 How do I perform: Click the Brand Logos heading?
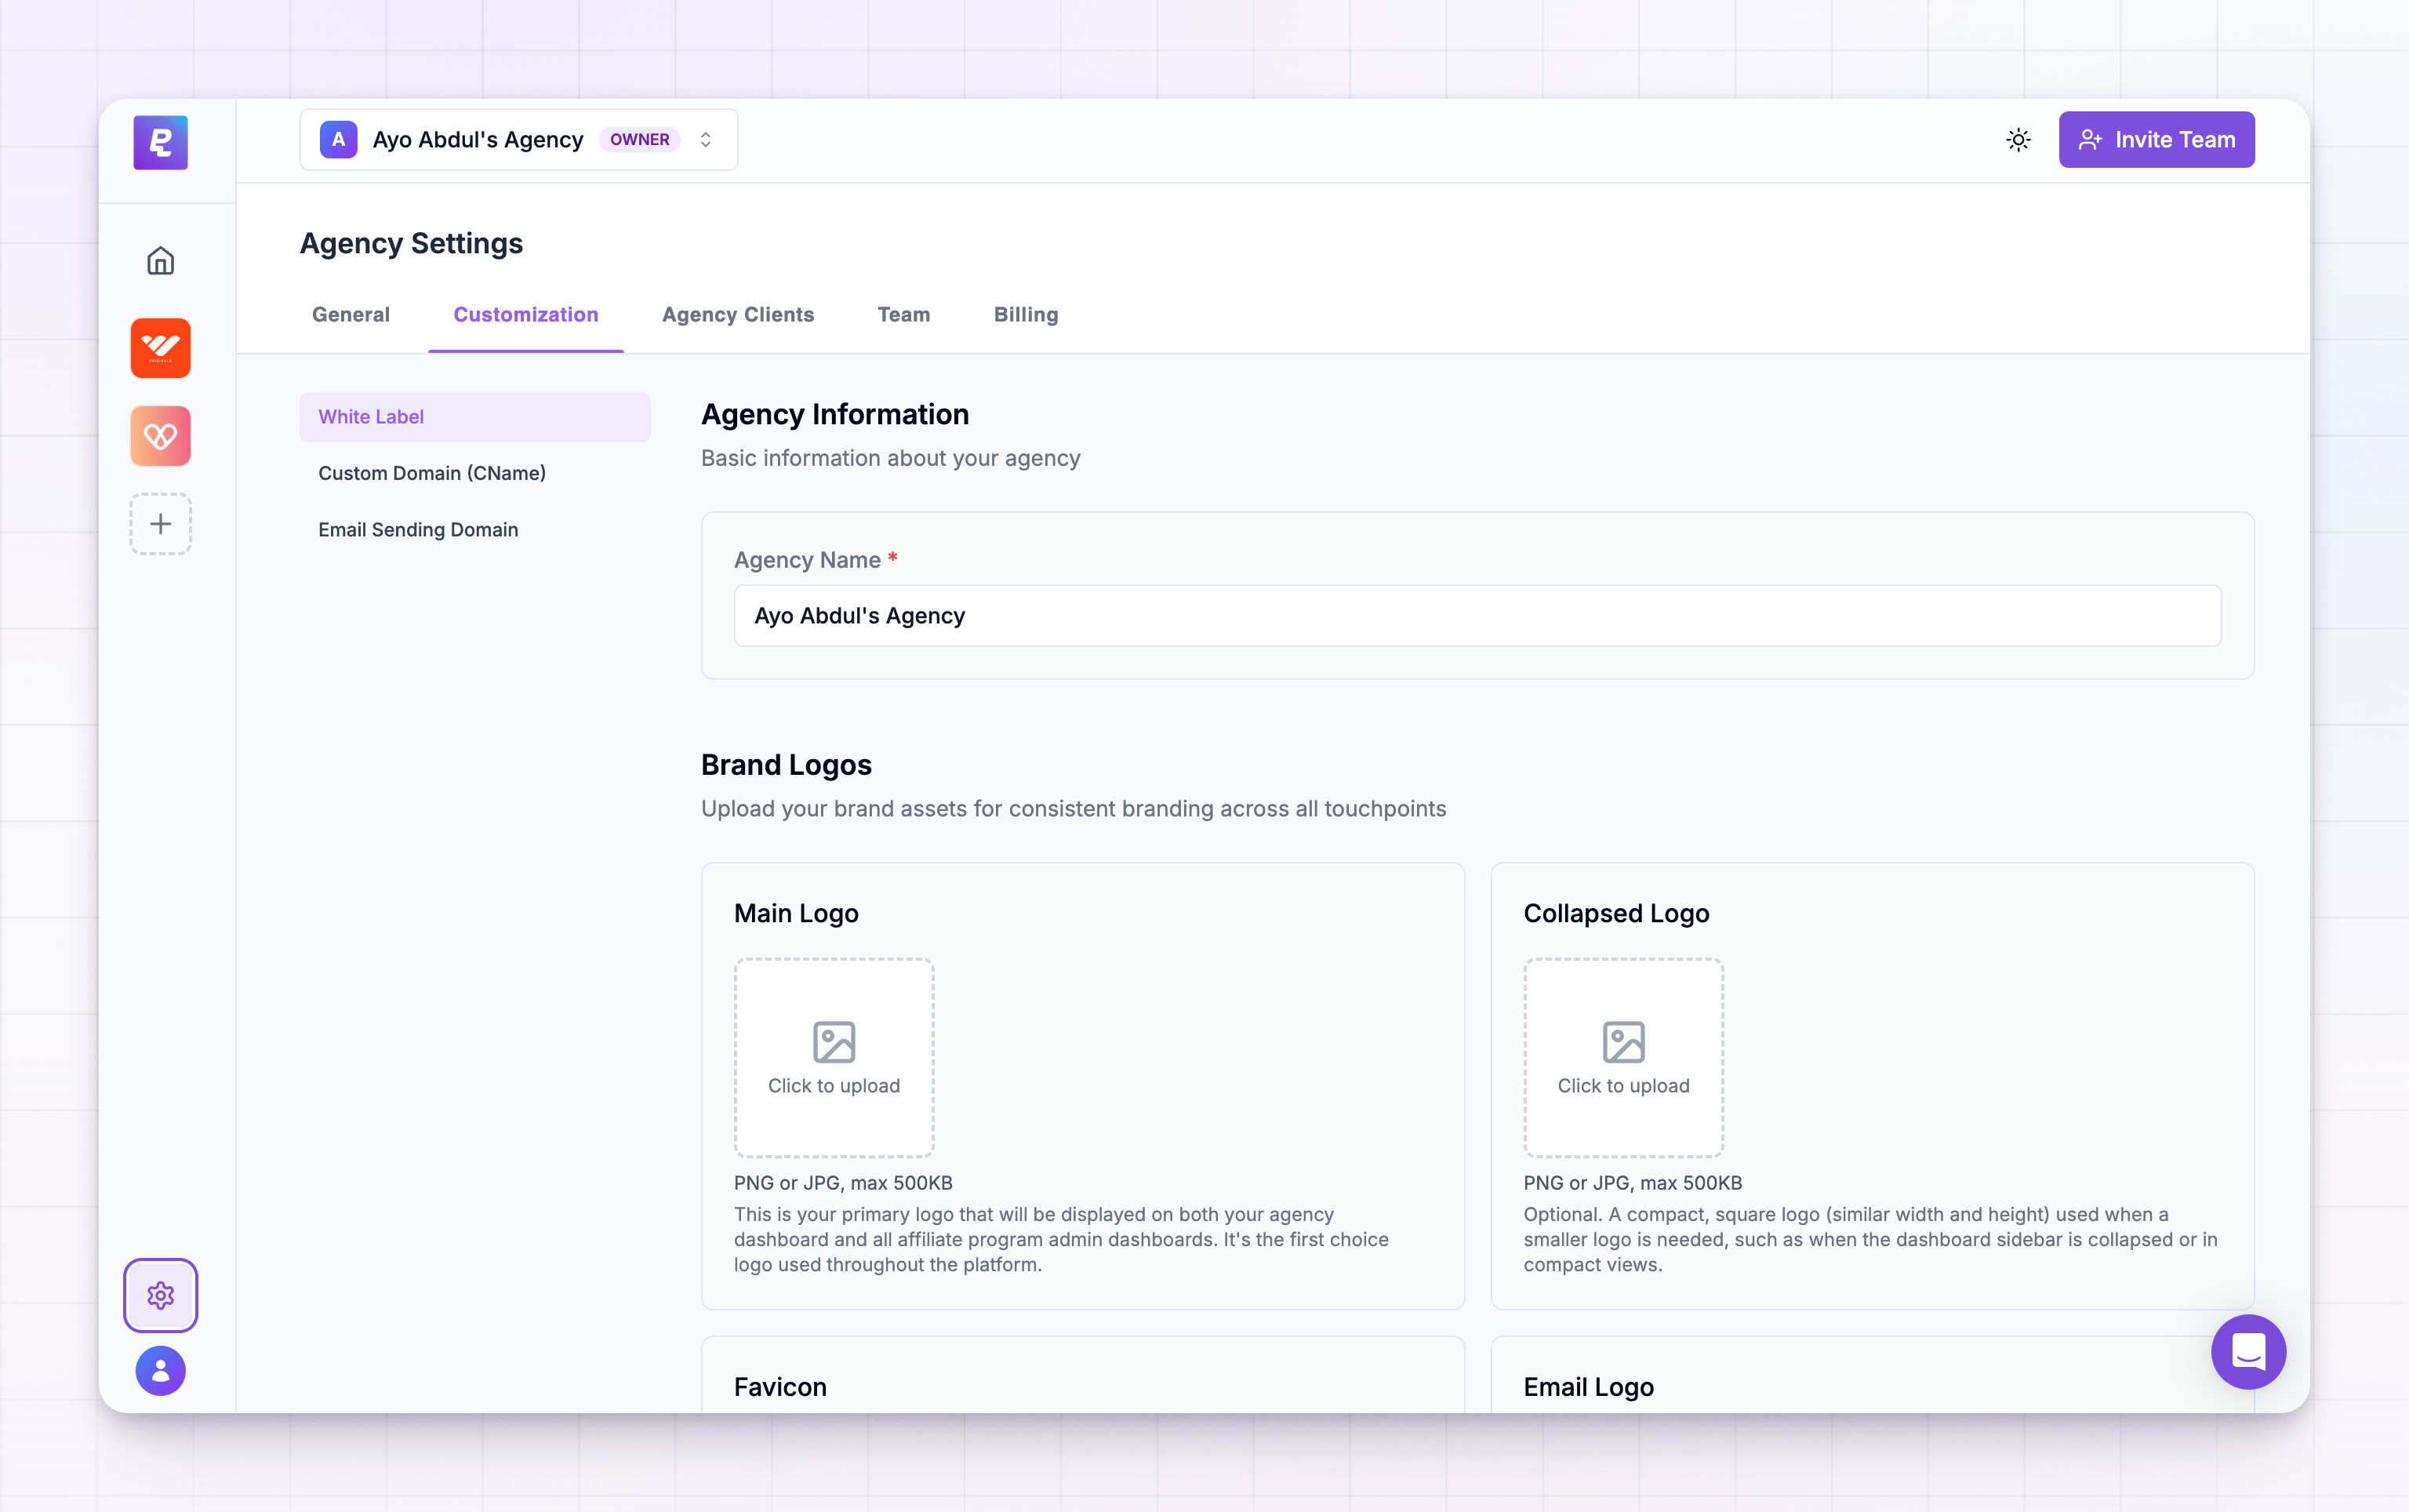[786, 765]
